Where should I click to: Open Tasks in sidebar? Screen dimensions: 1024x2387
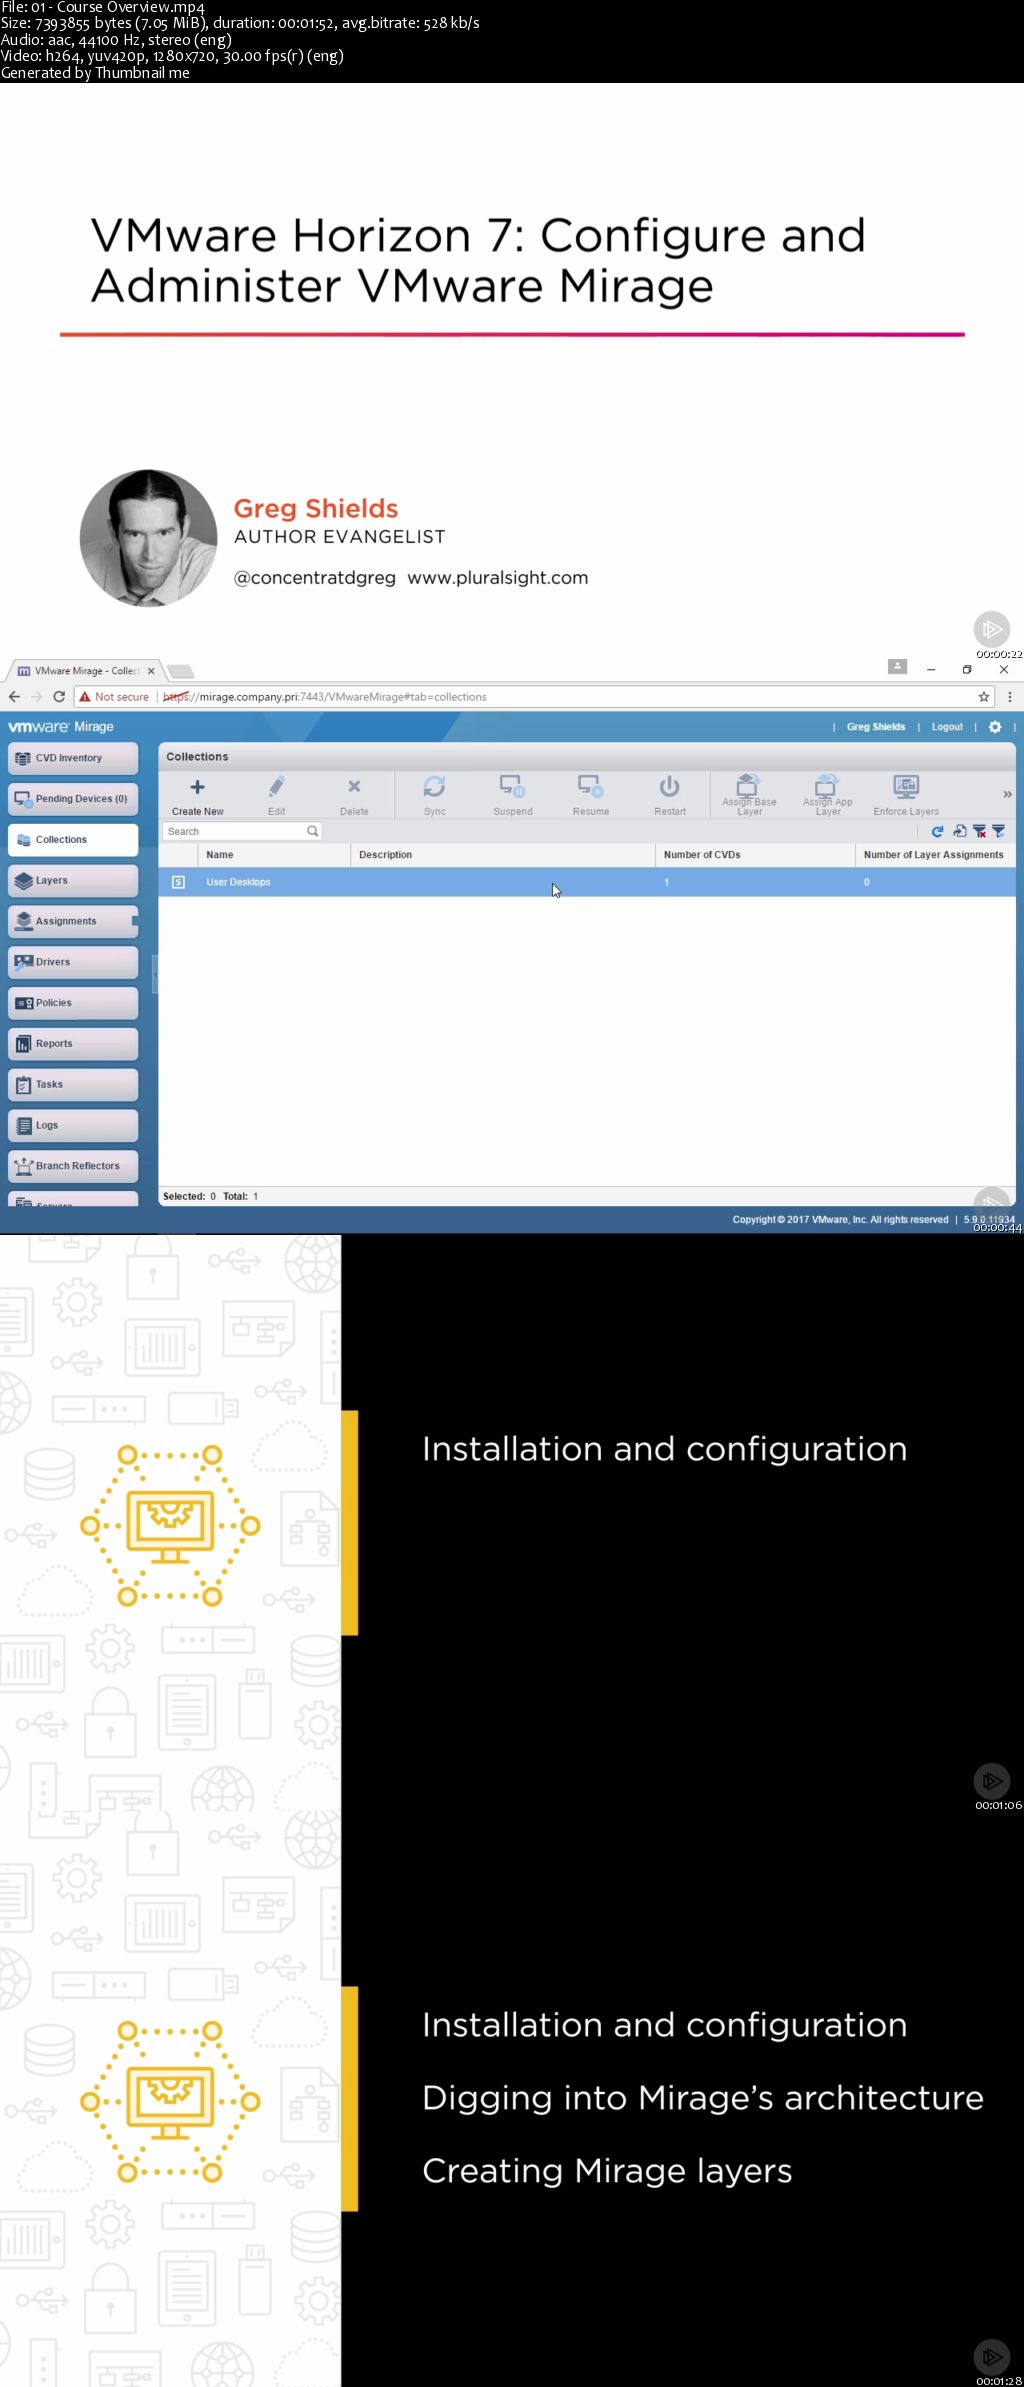coord(73,1085)
